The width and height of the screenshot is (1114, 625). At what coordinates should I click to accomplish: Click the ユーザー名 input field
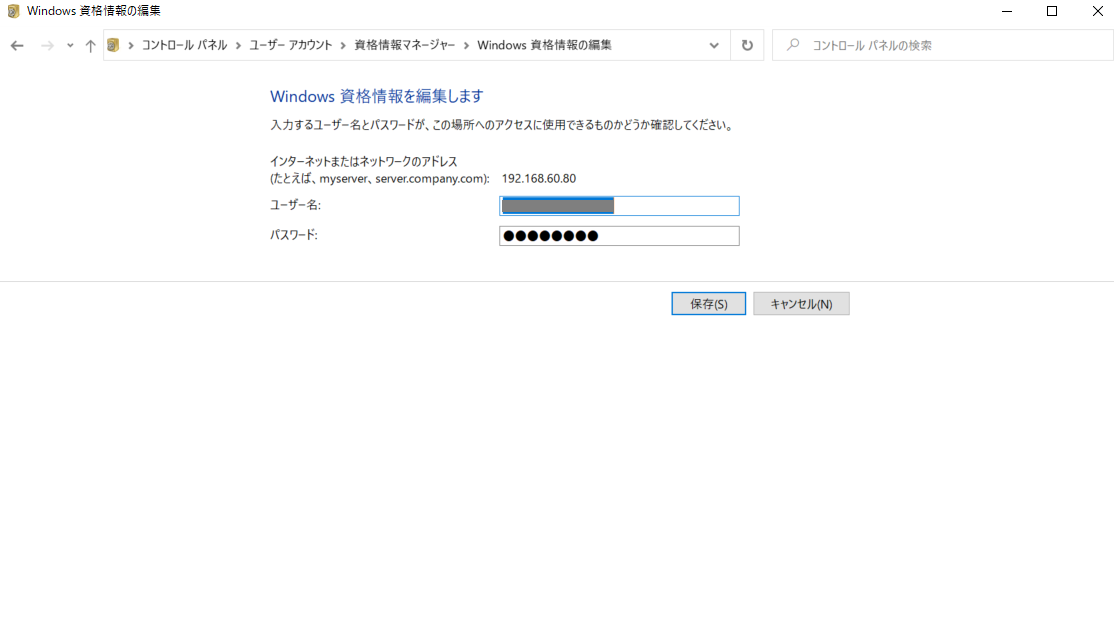[619, 206]
